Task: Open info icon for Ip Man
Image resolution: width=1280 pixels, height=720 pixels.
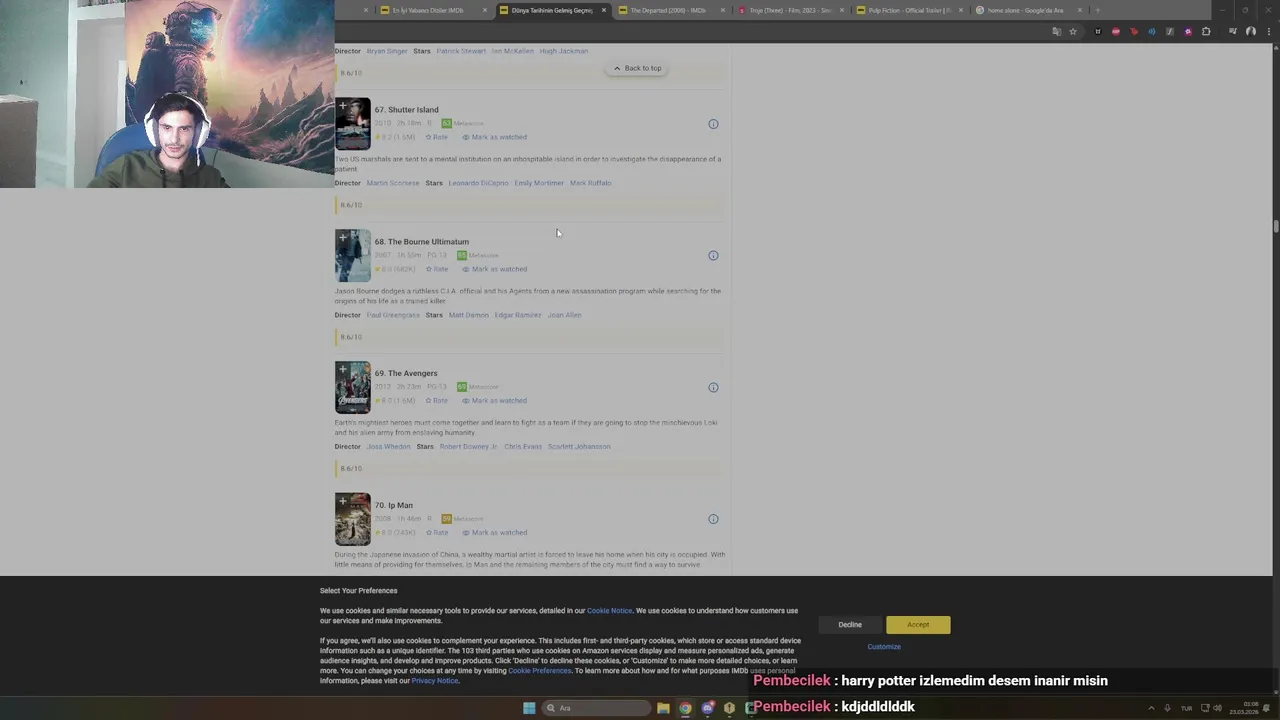Action: 713,519
